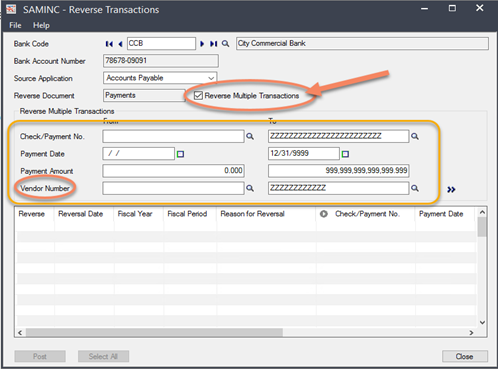Viewport: 498px width, 369px height.
Task: Click the From Vendor Number field
Action: 173,188
